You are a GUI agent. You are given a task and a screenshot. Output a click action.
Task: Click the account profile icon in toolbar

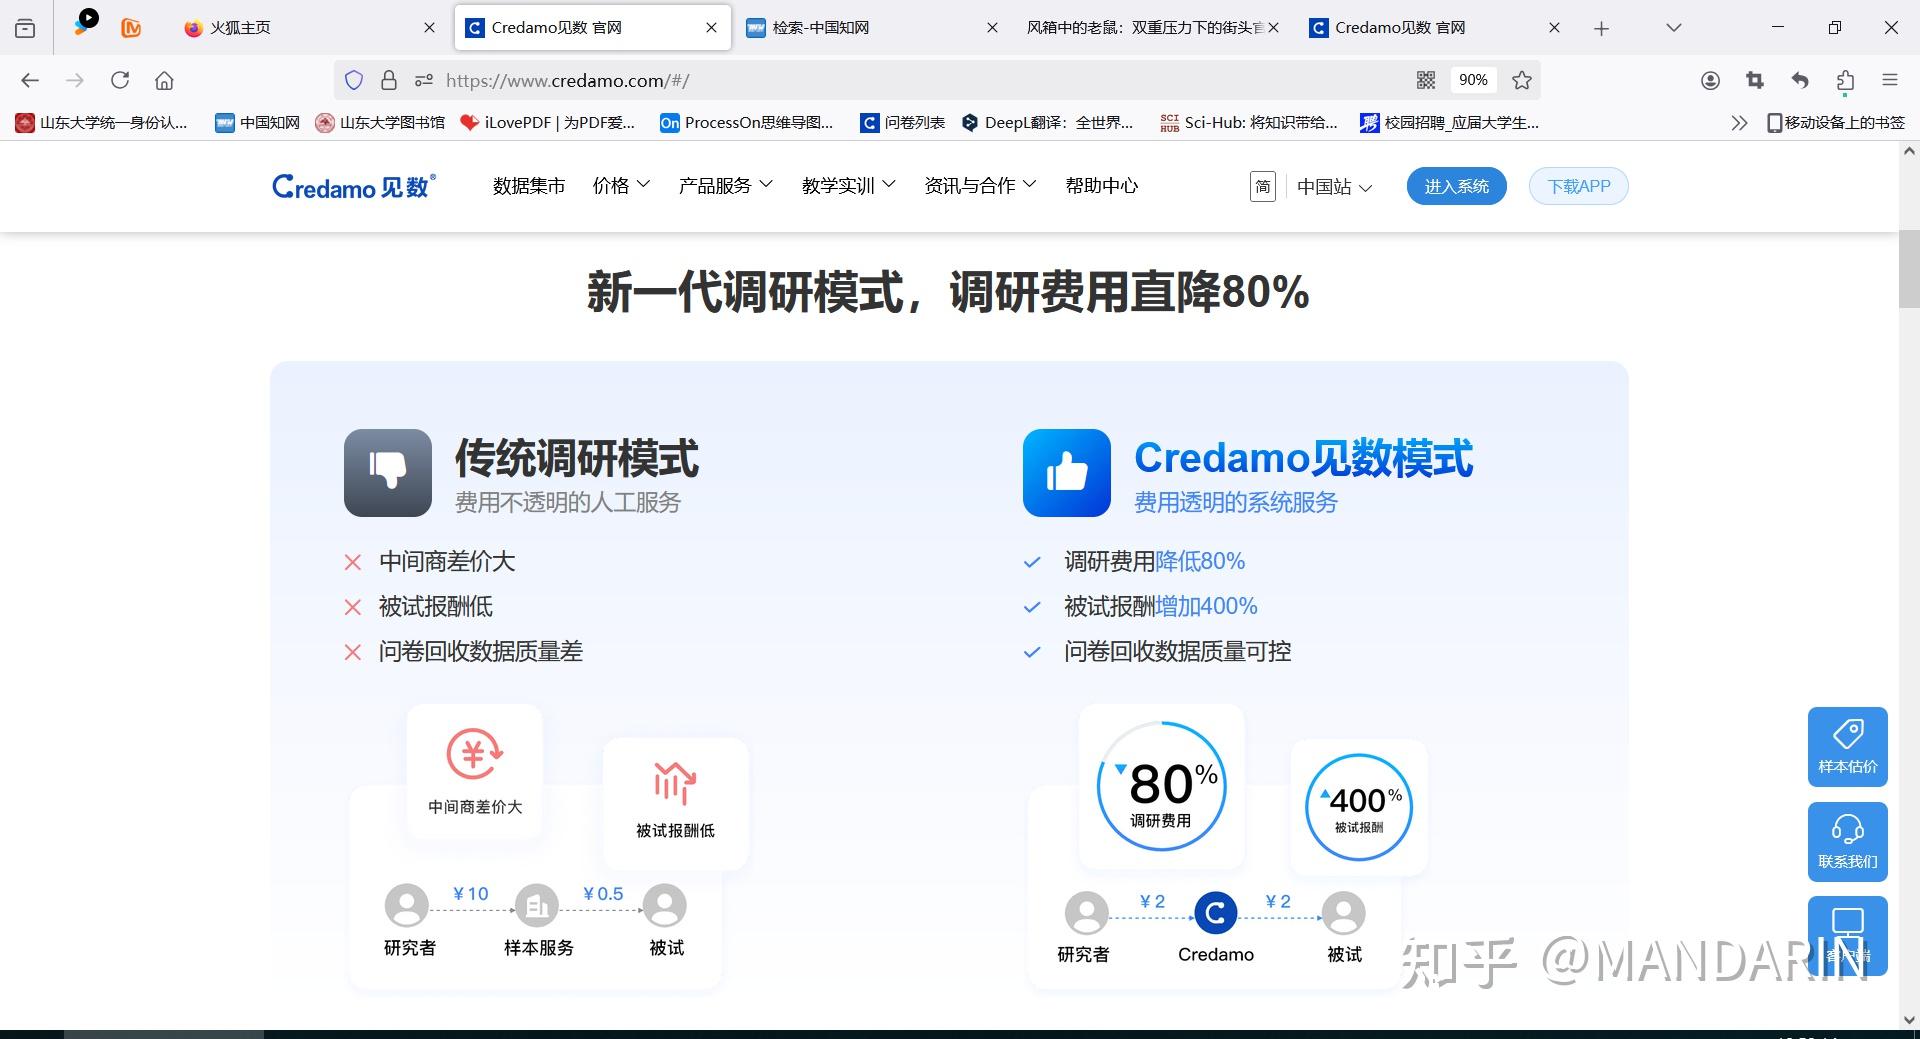(x=1710, y=80)
